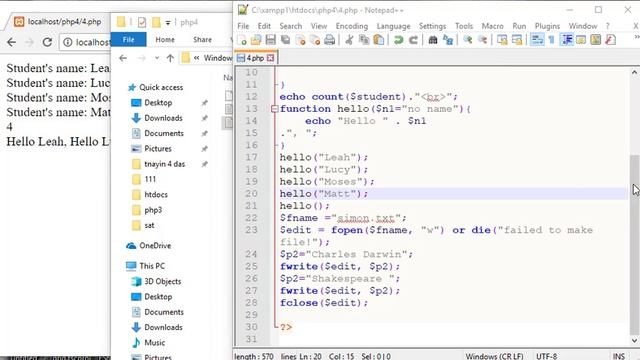
Task: Reload the browser page
Action: click(47, 42)
